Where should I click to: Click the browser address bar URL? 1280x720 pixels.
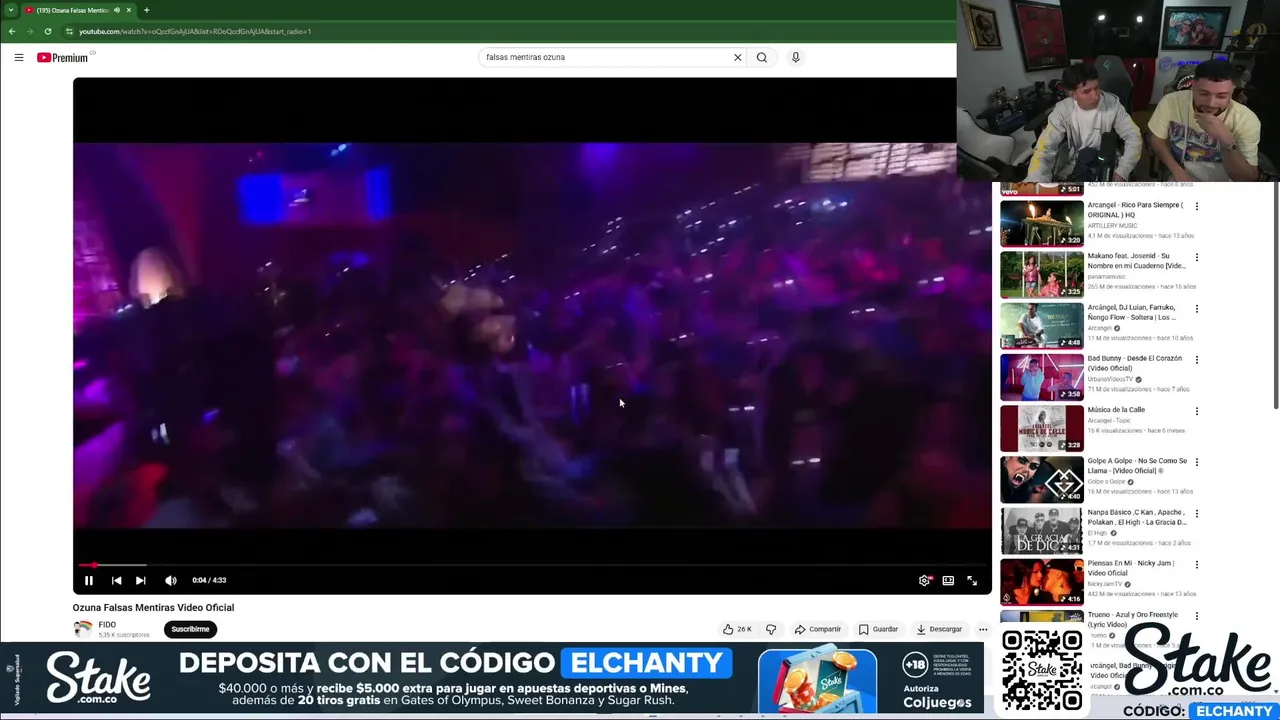(x=195, y=31)
